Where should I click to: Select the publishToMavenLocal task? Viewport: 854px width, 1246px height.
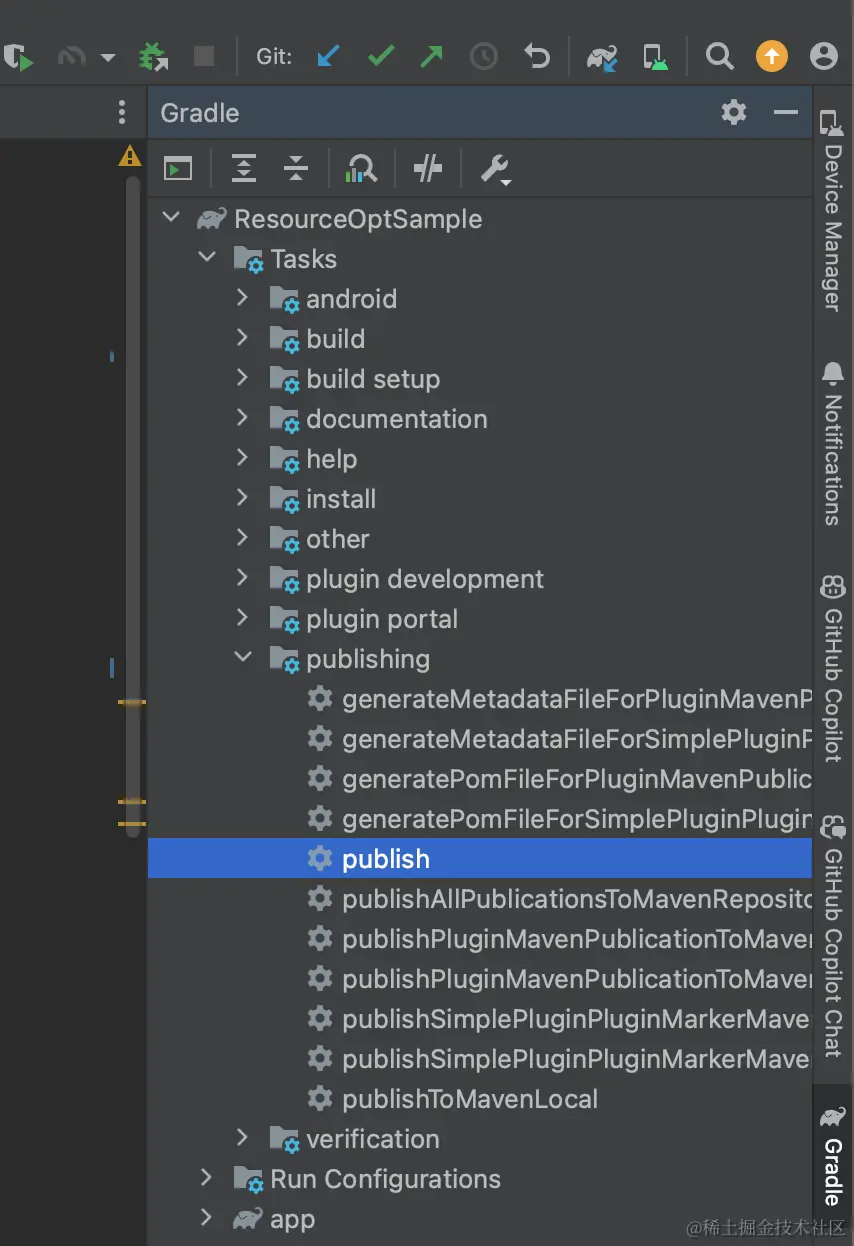tap(469, 1099)
